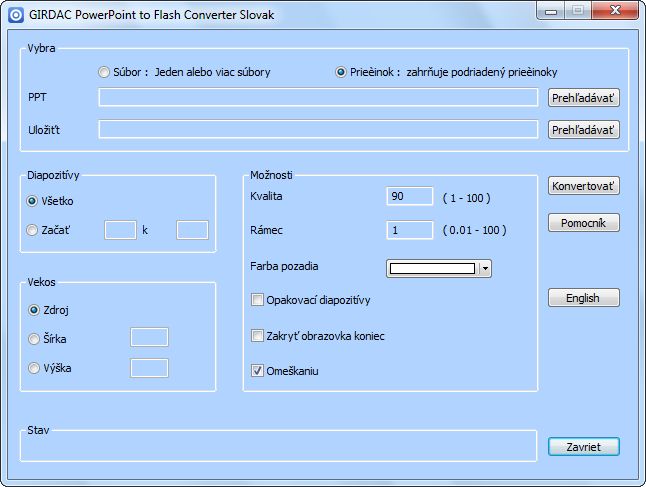Screen dimensions: 646x487
Task: Click the "( 0.01 - 100 )" frame range text
Action: point(474,230)
